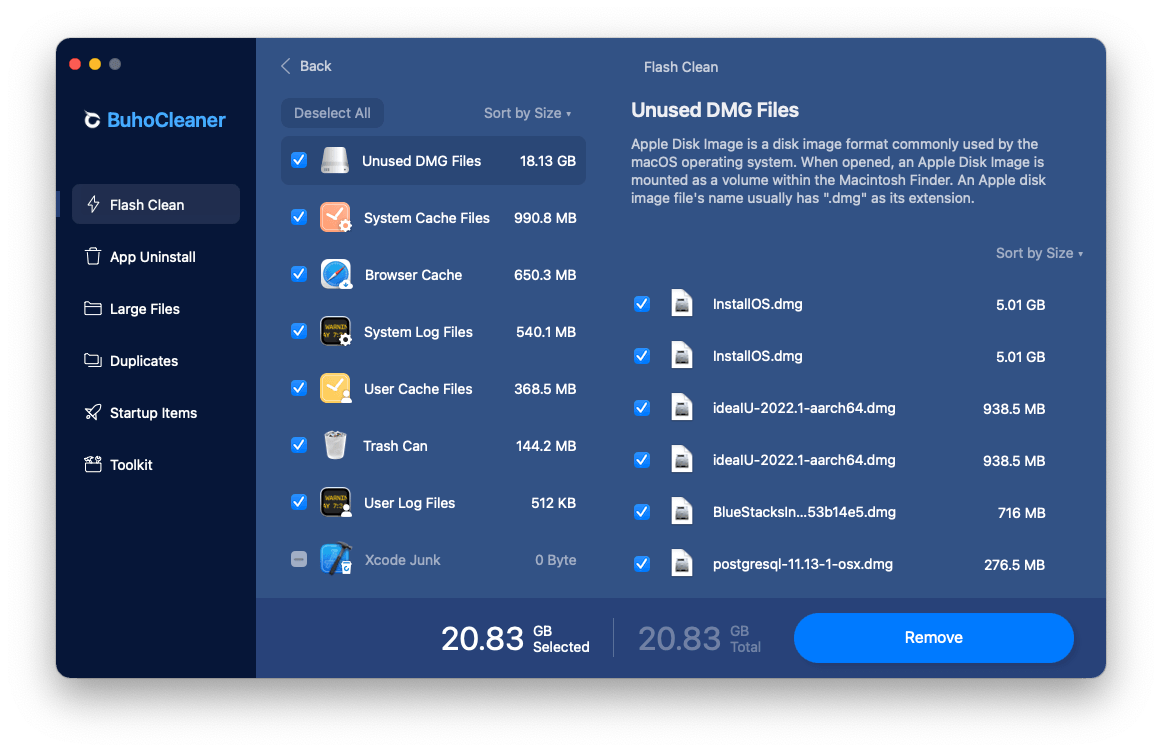Click the User Log Files console icon
Viewport: 1162px width, 752px height.
coord(336,502)
